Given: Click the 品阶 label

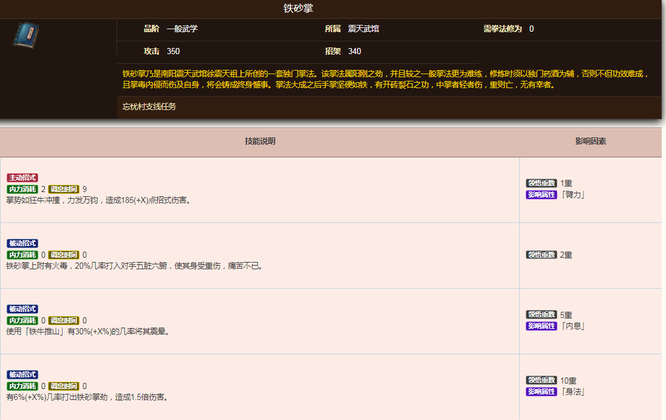Looking at the screenshot, I should click(151, 29).
